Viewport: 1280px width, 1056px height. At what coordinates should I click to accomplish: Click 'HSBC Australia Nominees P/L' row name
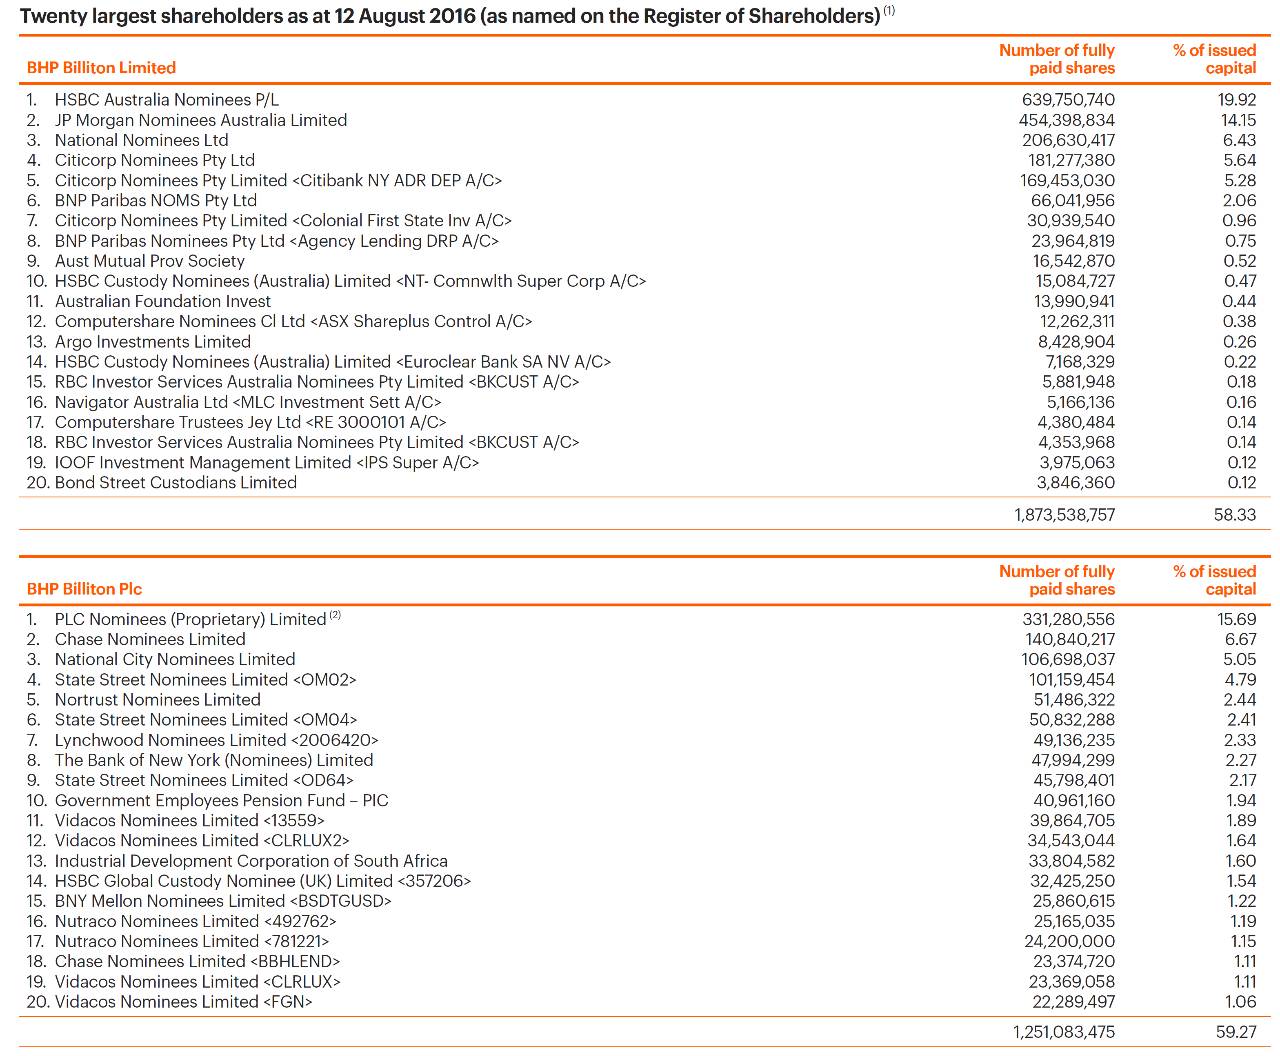[167, 100]
